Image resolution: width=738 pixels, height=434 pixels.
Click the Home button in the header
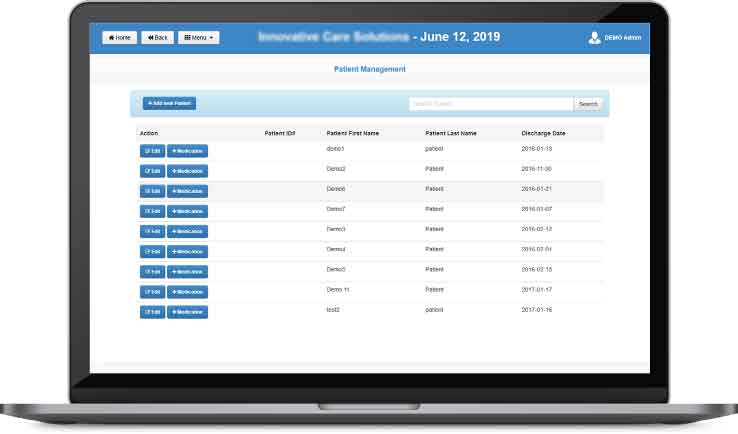pyautogui.click(x=119, y=38)
